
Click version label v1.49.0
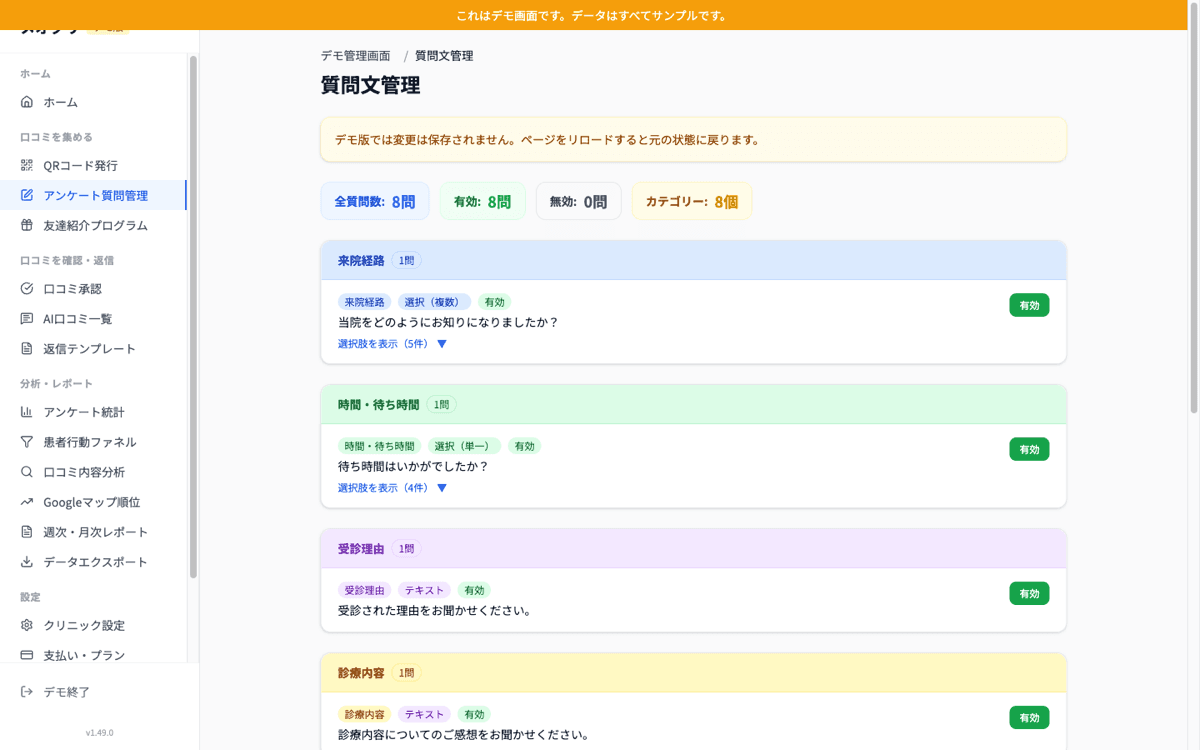pyautogui.click(x=99, y=733)
